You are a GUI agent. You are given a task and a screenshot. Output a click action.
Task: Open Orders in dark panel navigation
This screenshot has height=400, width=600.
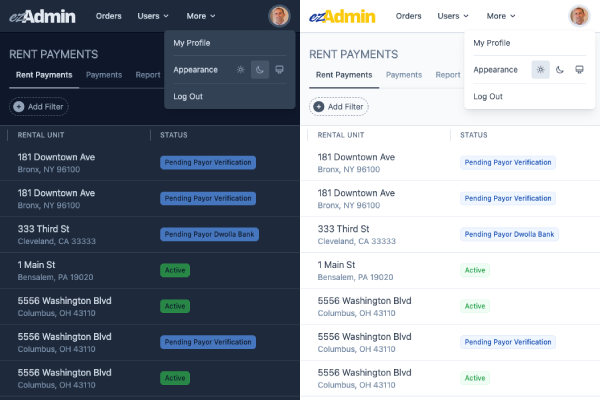point(109,16)
